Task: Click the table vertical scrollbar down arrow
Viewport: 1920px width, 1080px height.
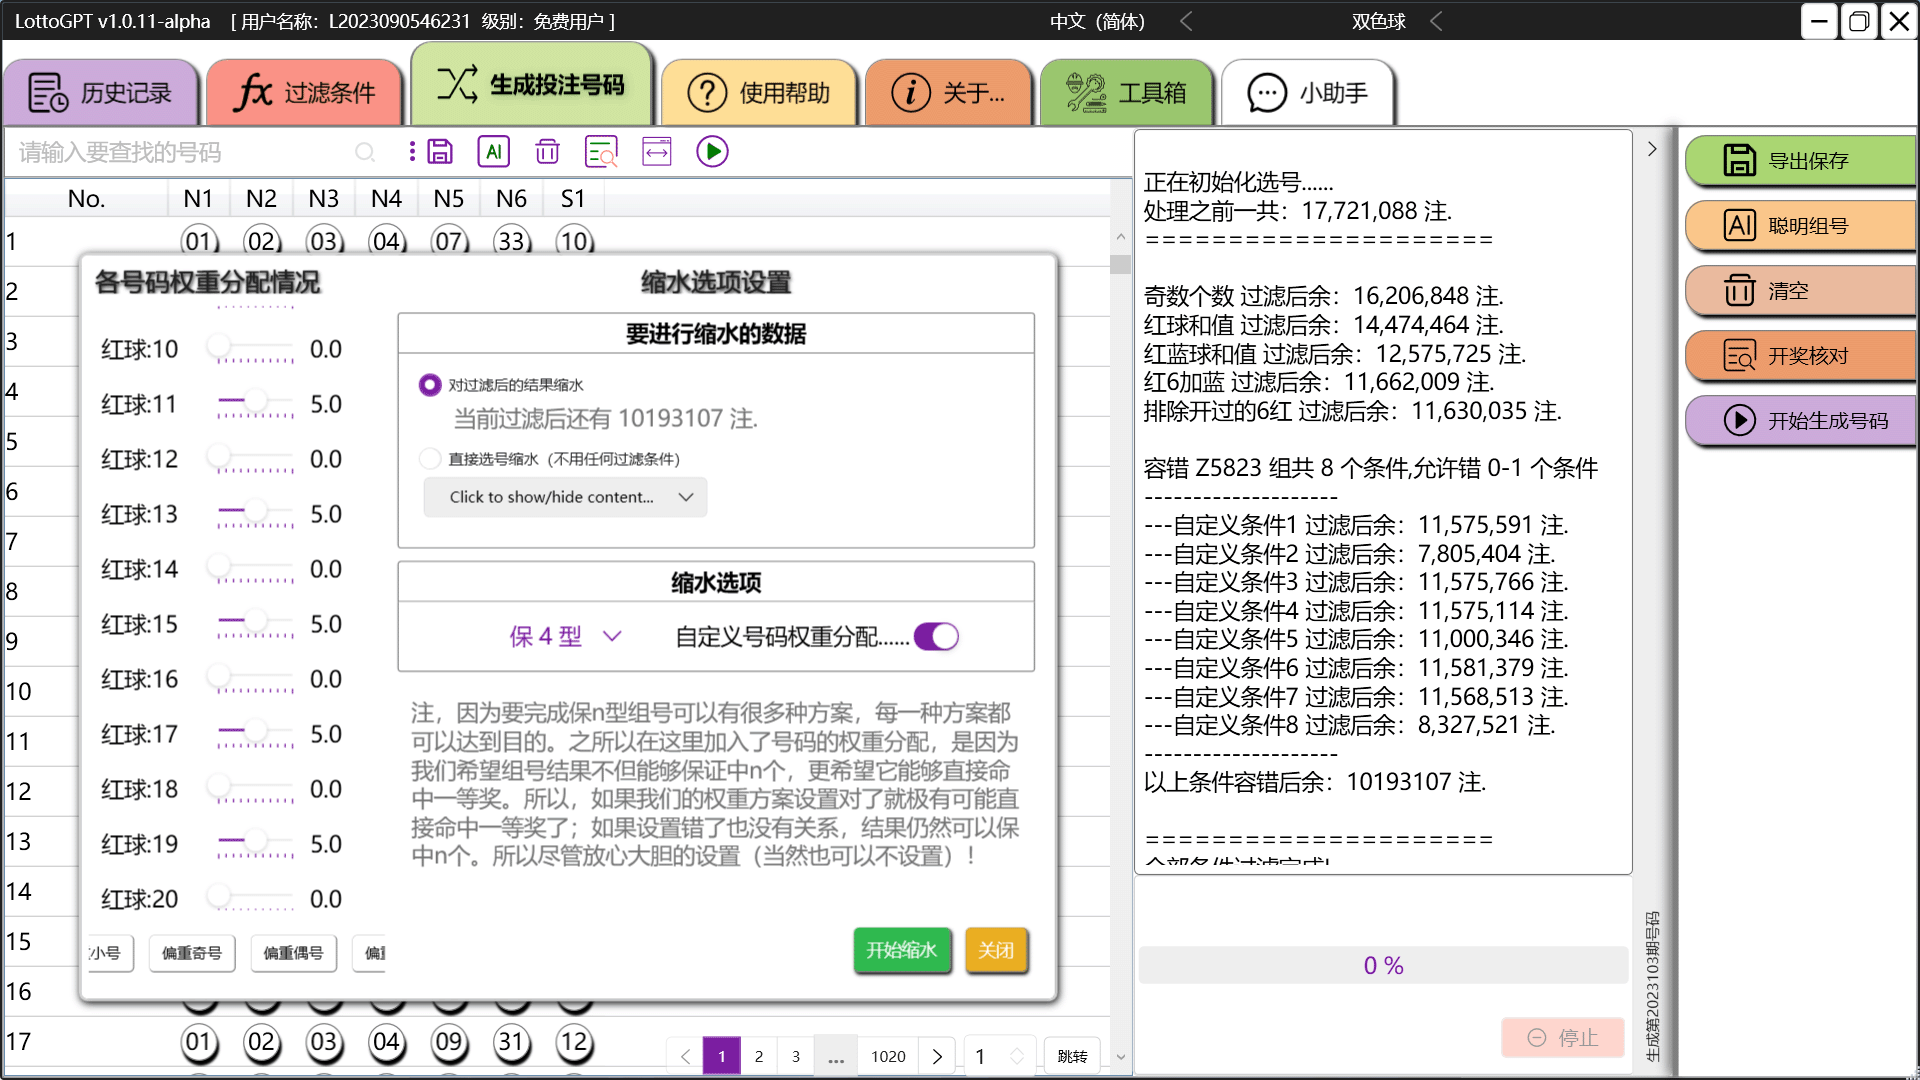Action: click(x=1120, y=1056)
